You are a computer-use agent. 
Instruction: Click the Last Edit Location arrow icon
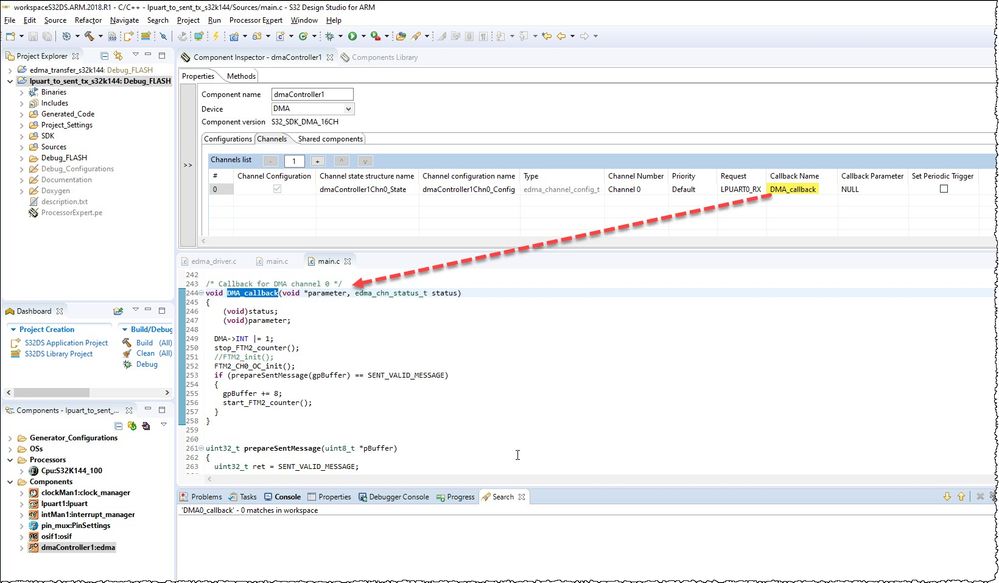point(547,36)
